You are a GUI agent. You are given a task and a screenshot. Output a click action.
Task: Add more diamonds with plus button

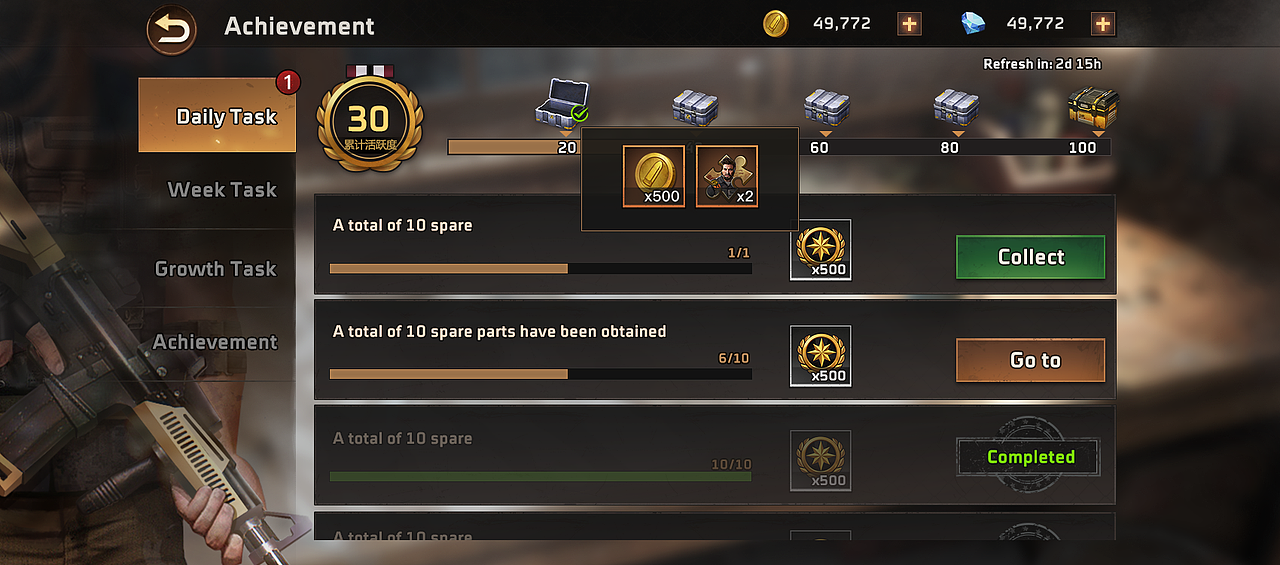[1102, 24]
